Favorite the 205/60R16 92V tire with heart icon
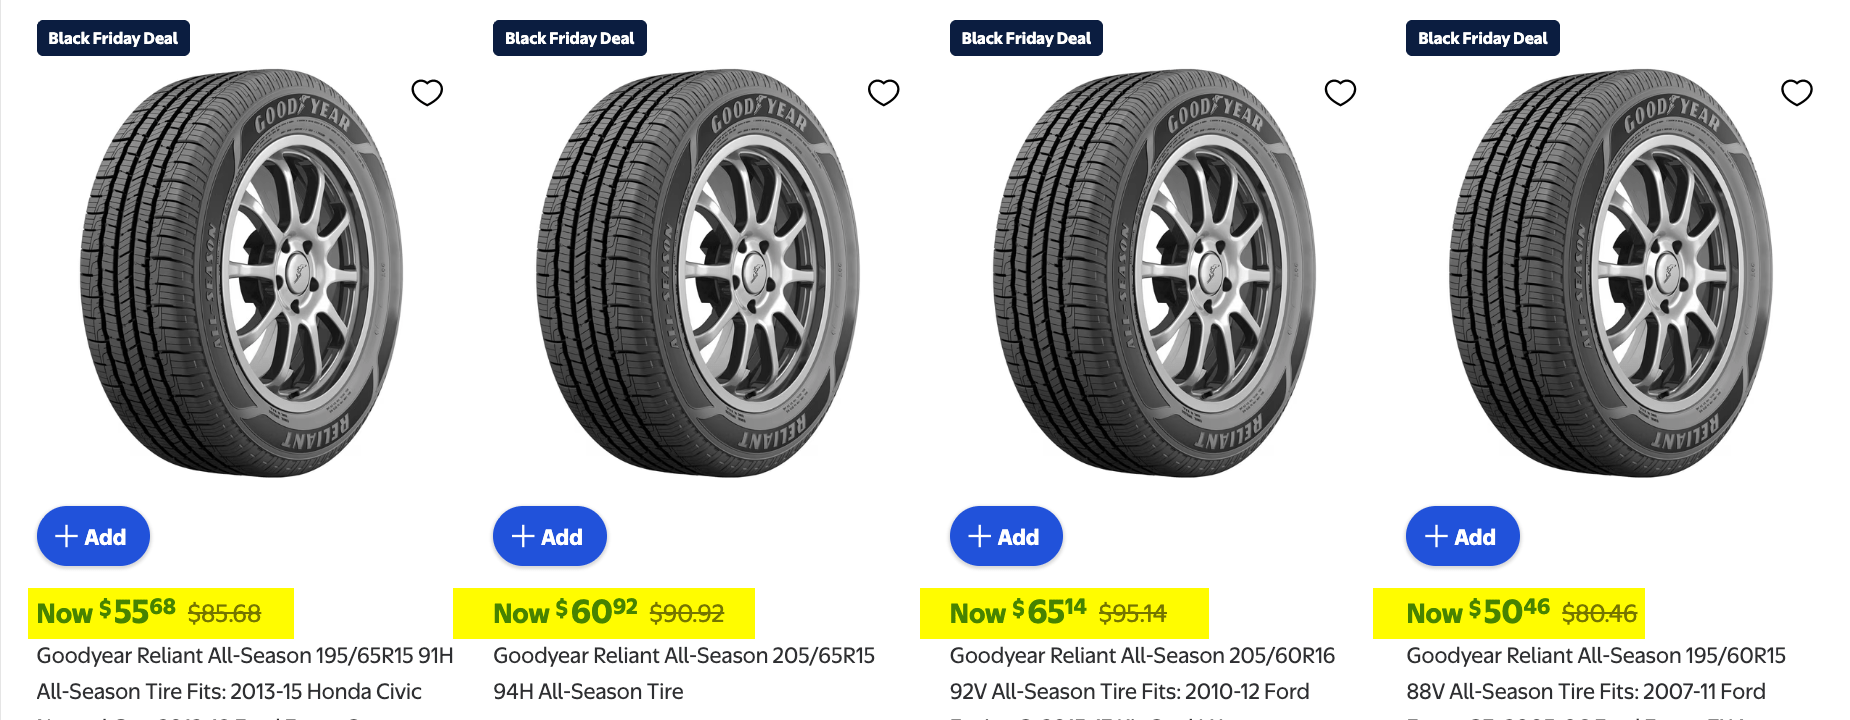Viewport: 1850px width, 720px height. click(x=1340, y=93)
